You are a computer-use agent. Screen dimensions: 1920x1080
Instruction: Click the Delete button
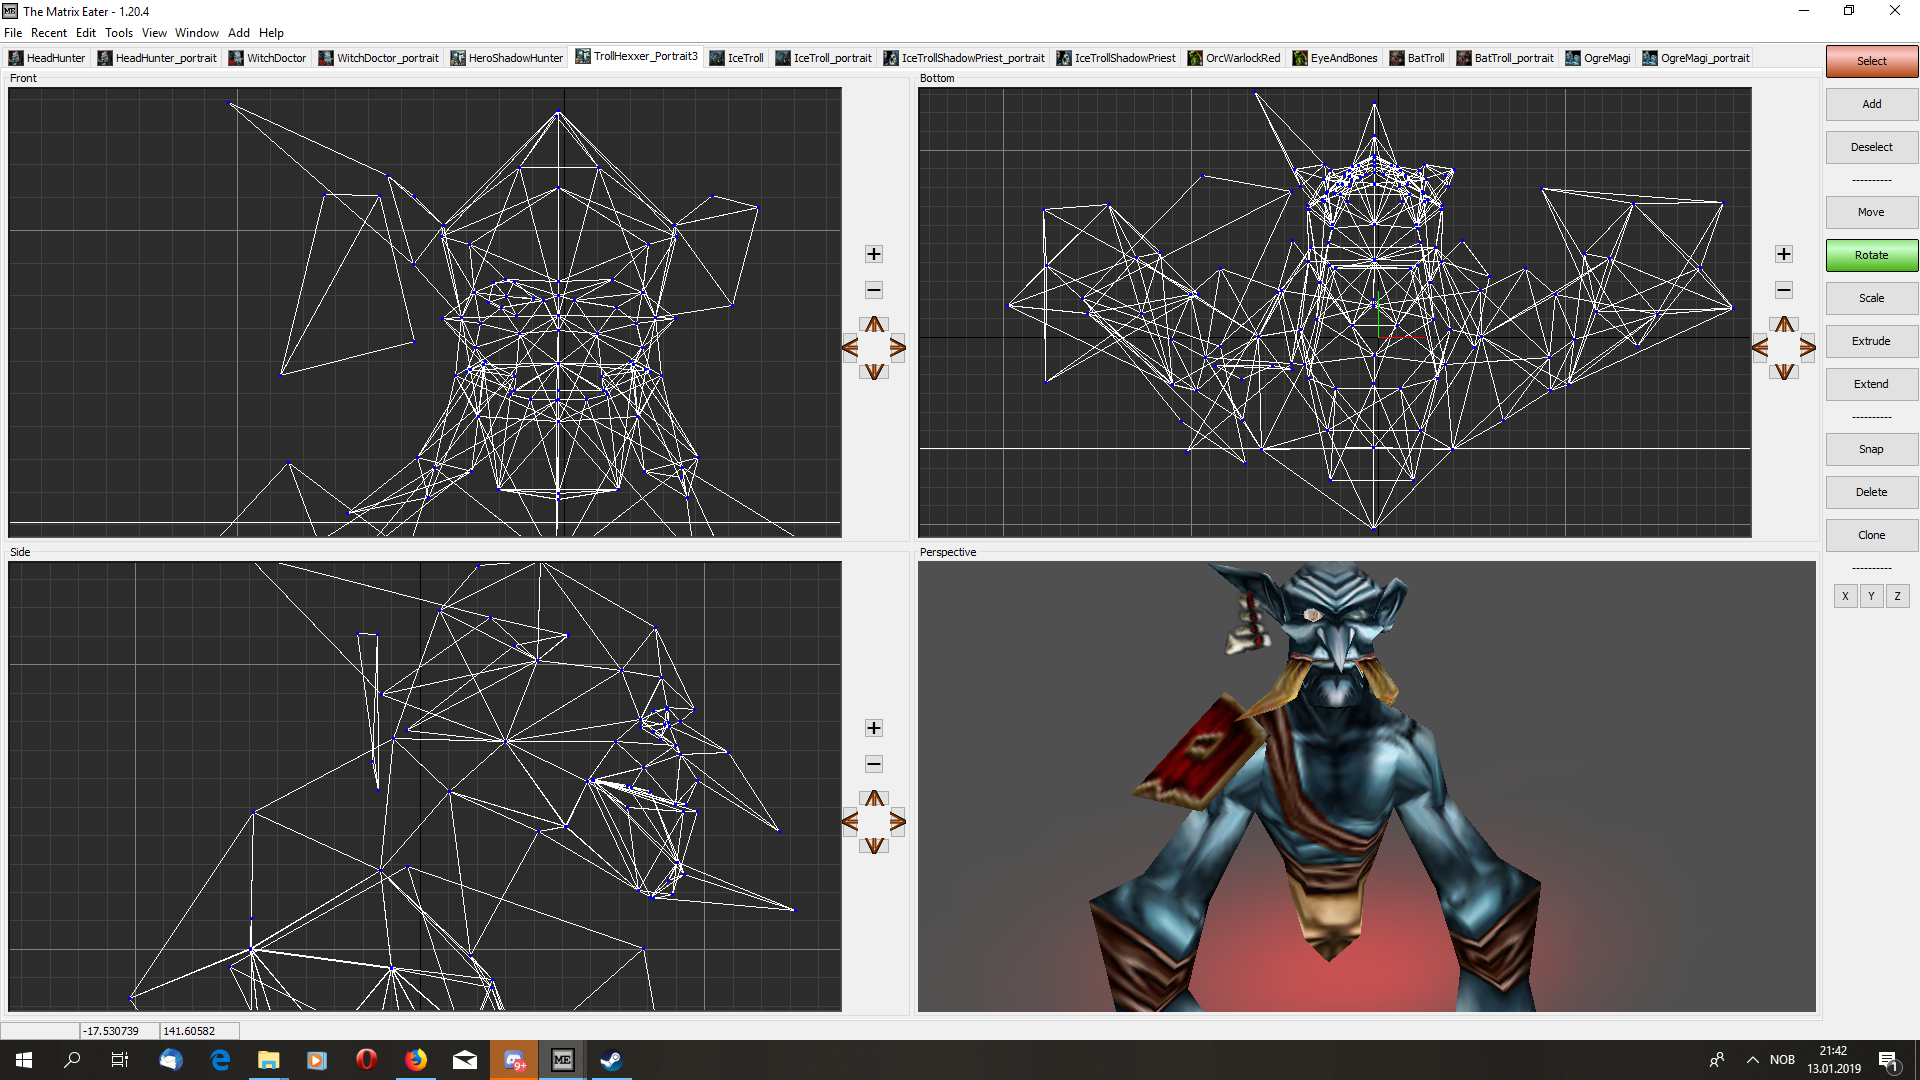[x=1871, y=492]
